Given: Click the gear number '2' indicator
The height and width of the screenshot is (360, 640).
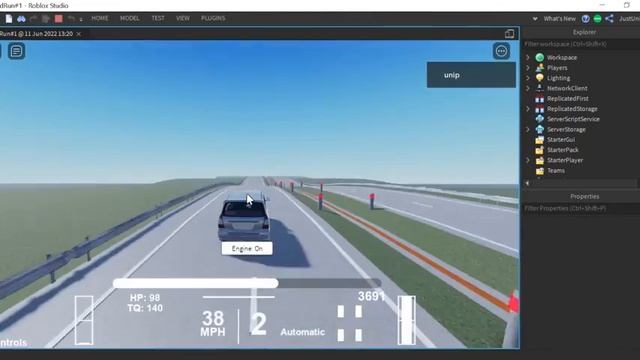Looking at the screenshot, I should 258,324.
